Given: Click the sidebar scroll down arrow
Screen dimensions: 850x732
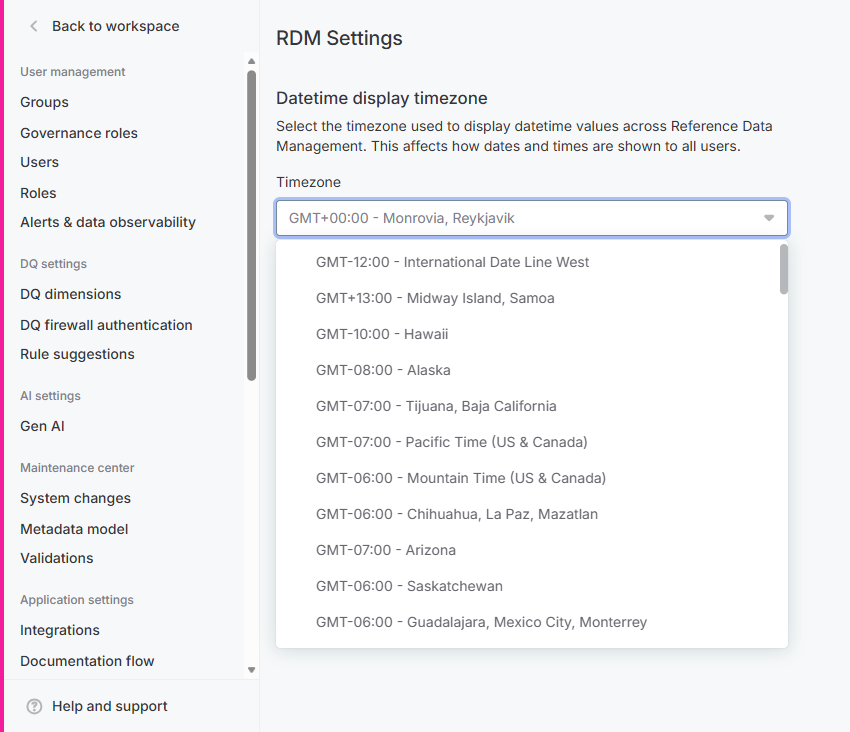Looking at the screenshot, I should pos(251,670).
